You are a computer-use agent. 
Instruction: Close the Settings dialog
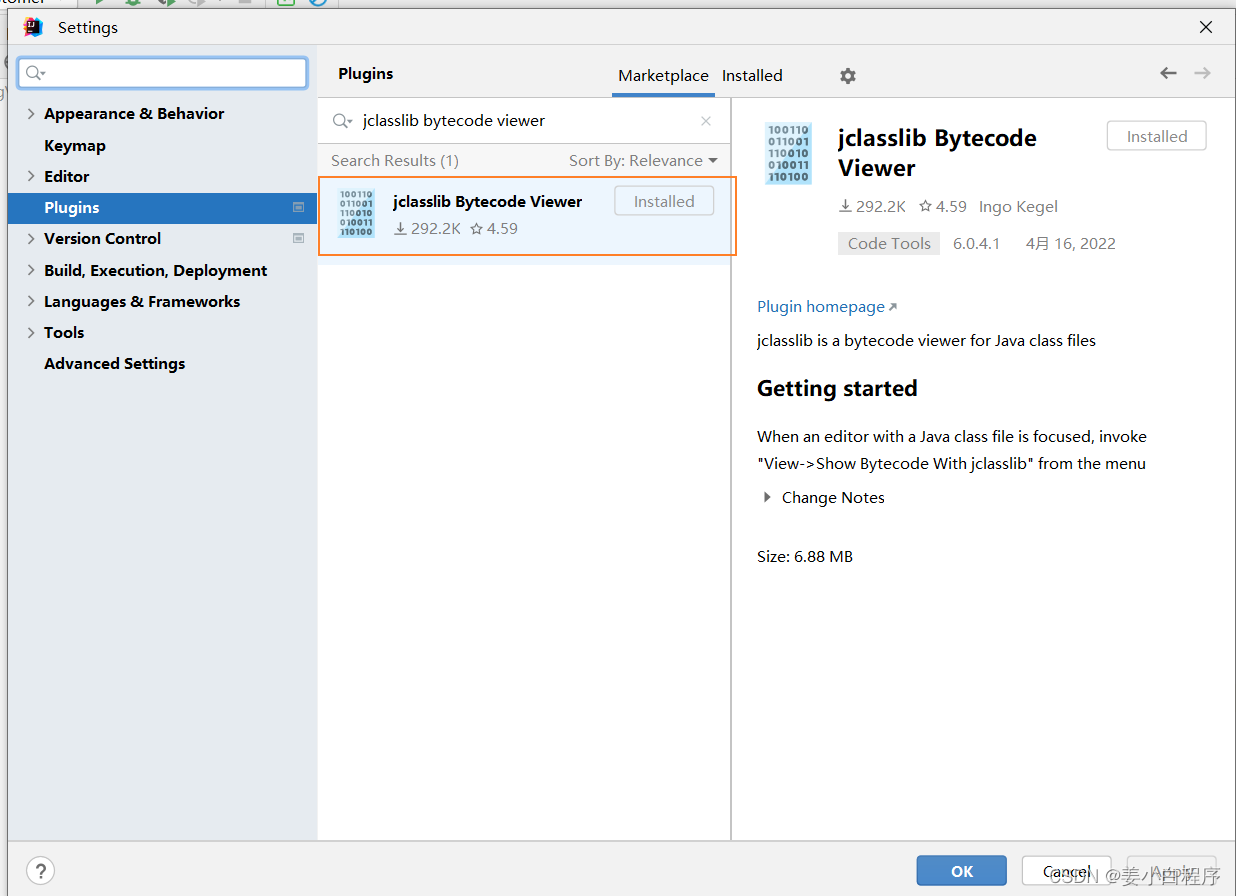1207,27
